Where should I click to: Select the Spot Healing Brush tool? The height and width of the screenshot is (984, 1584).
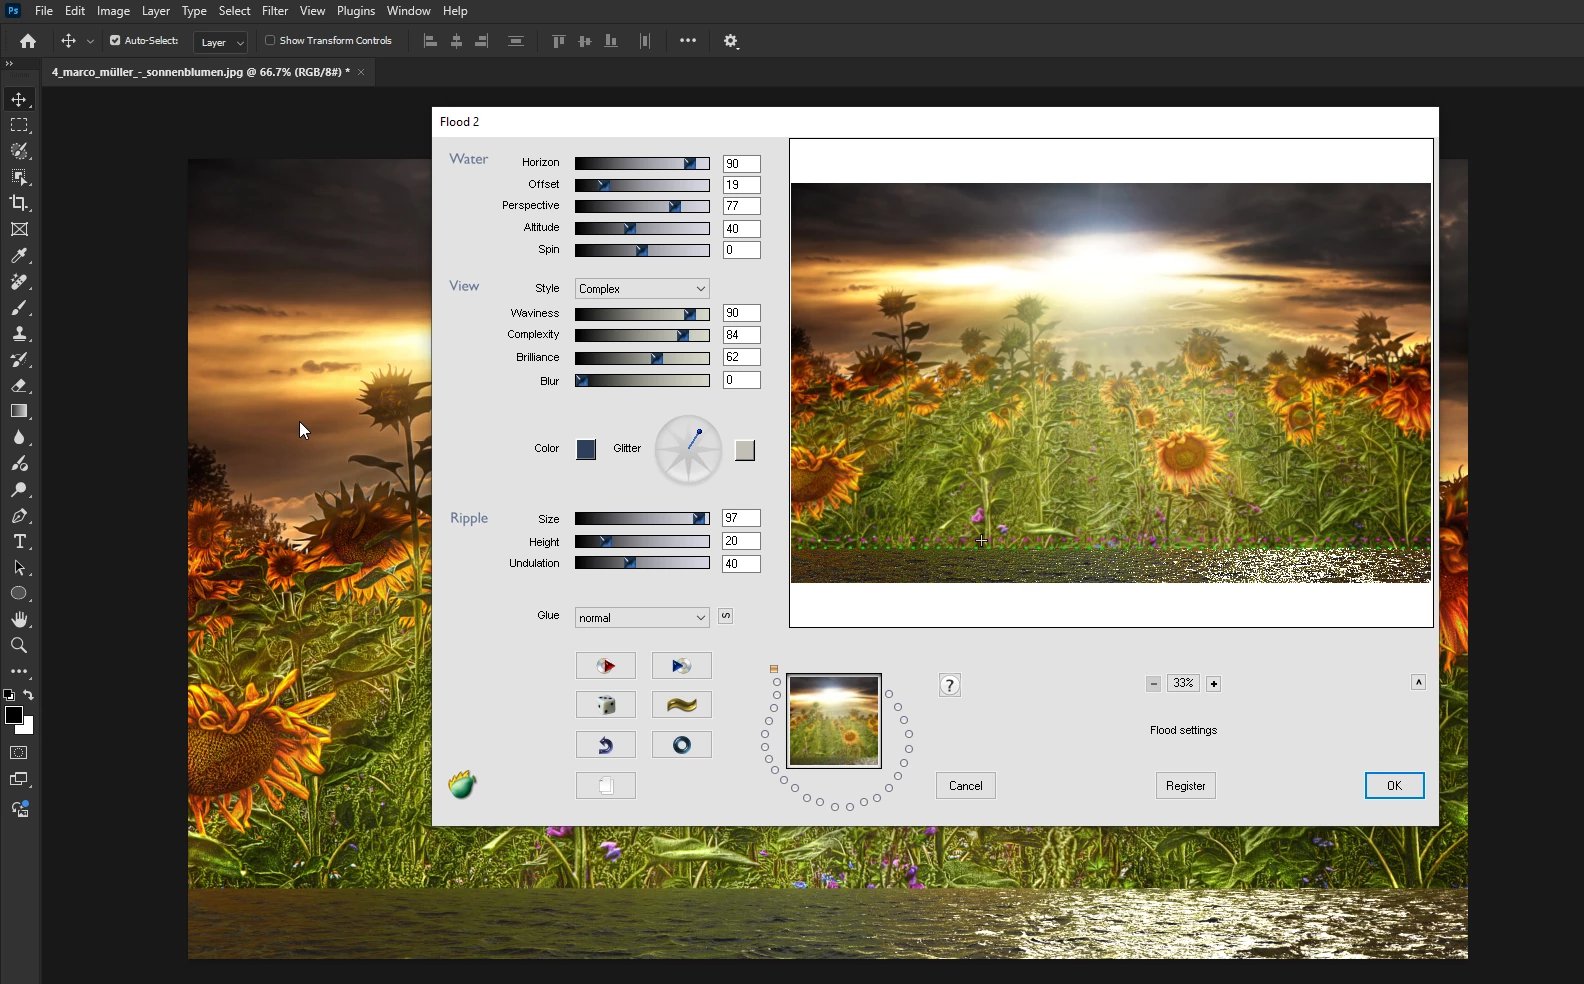click(x=19, y=282)
